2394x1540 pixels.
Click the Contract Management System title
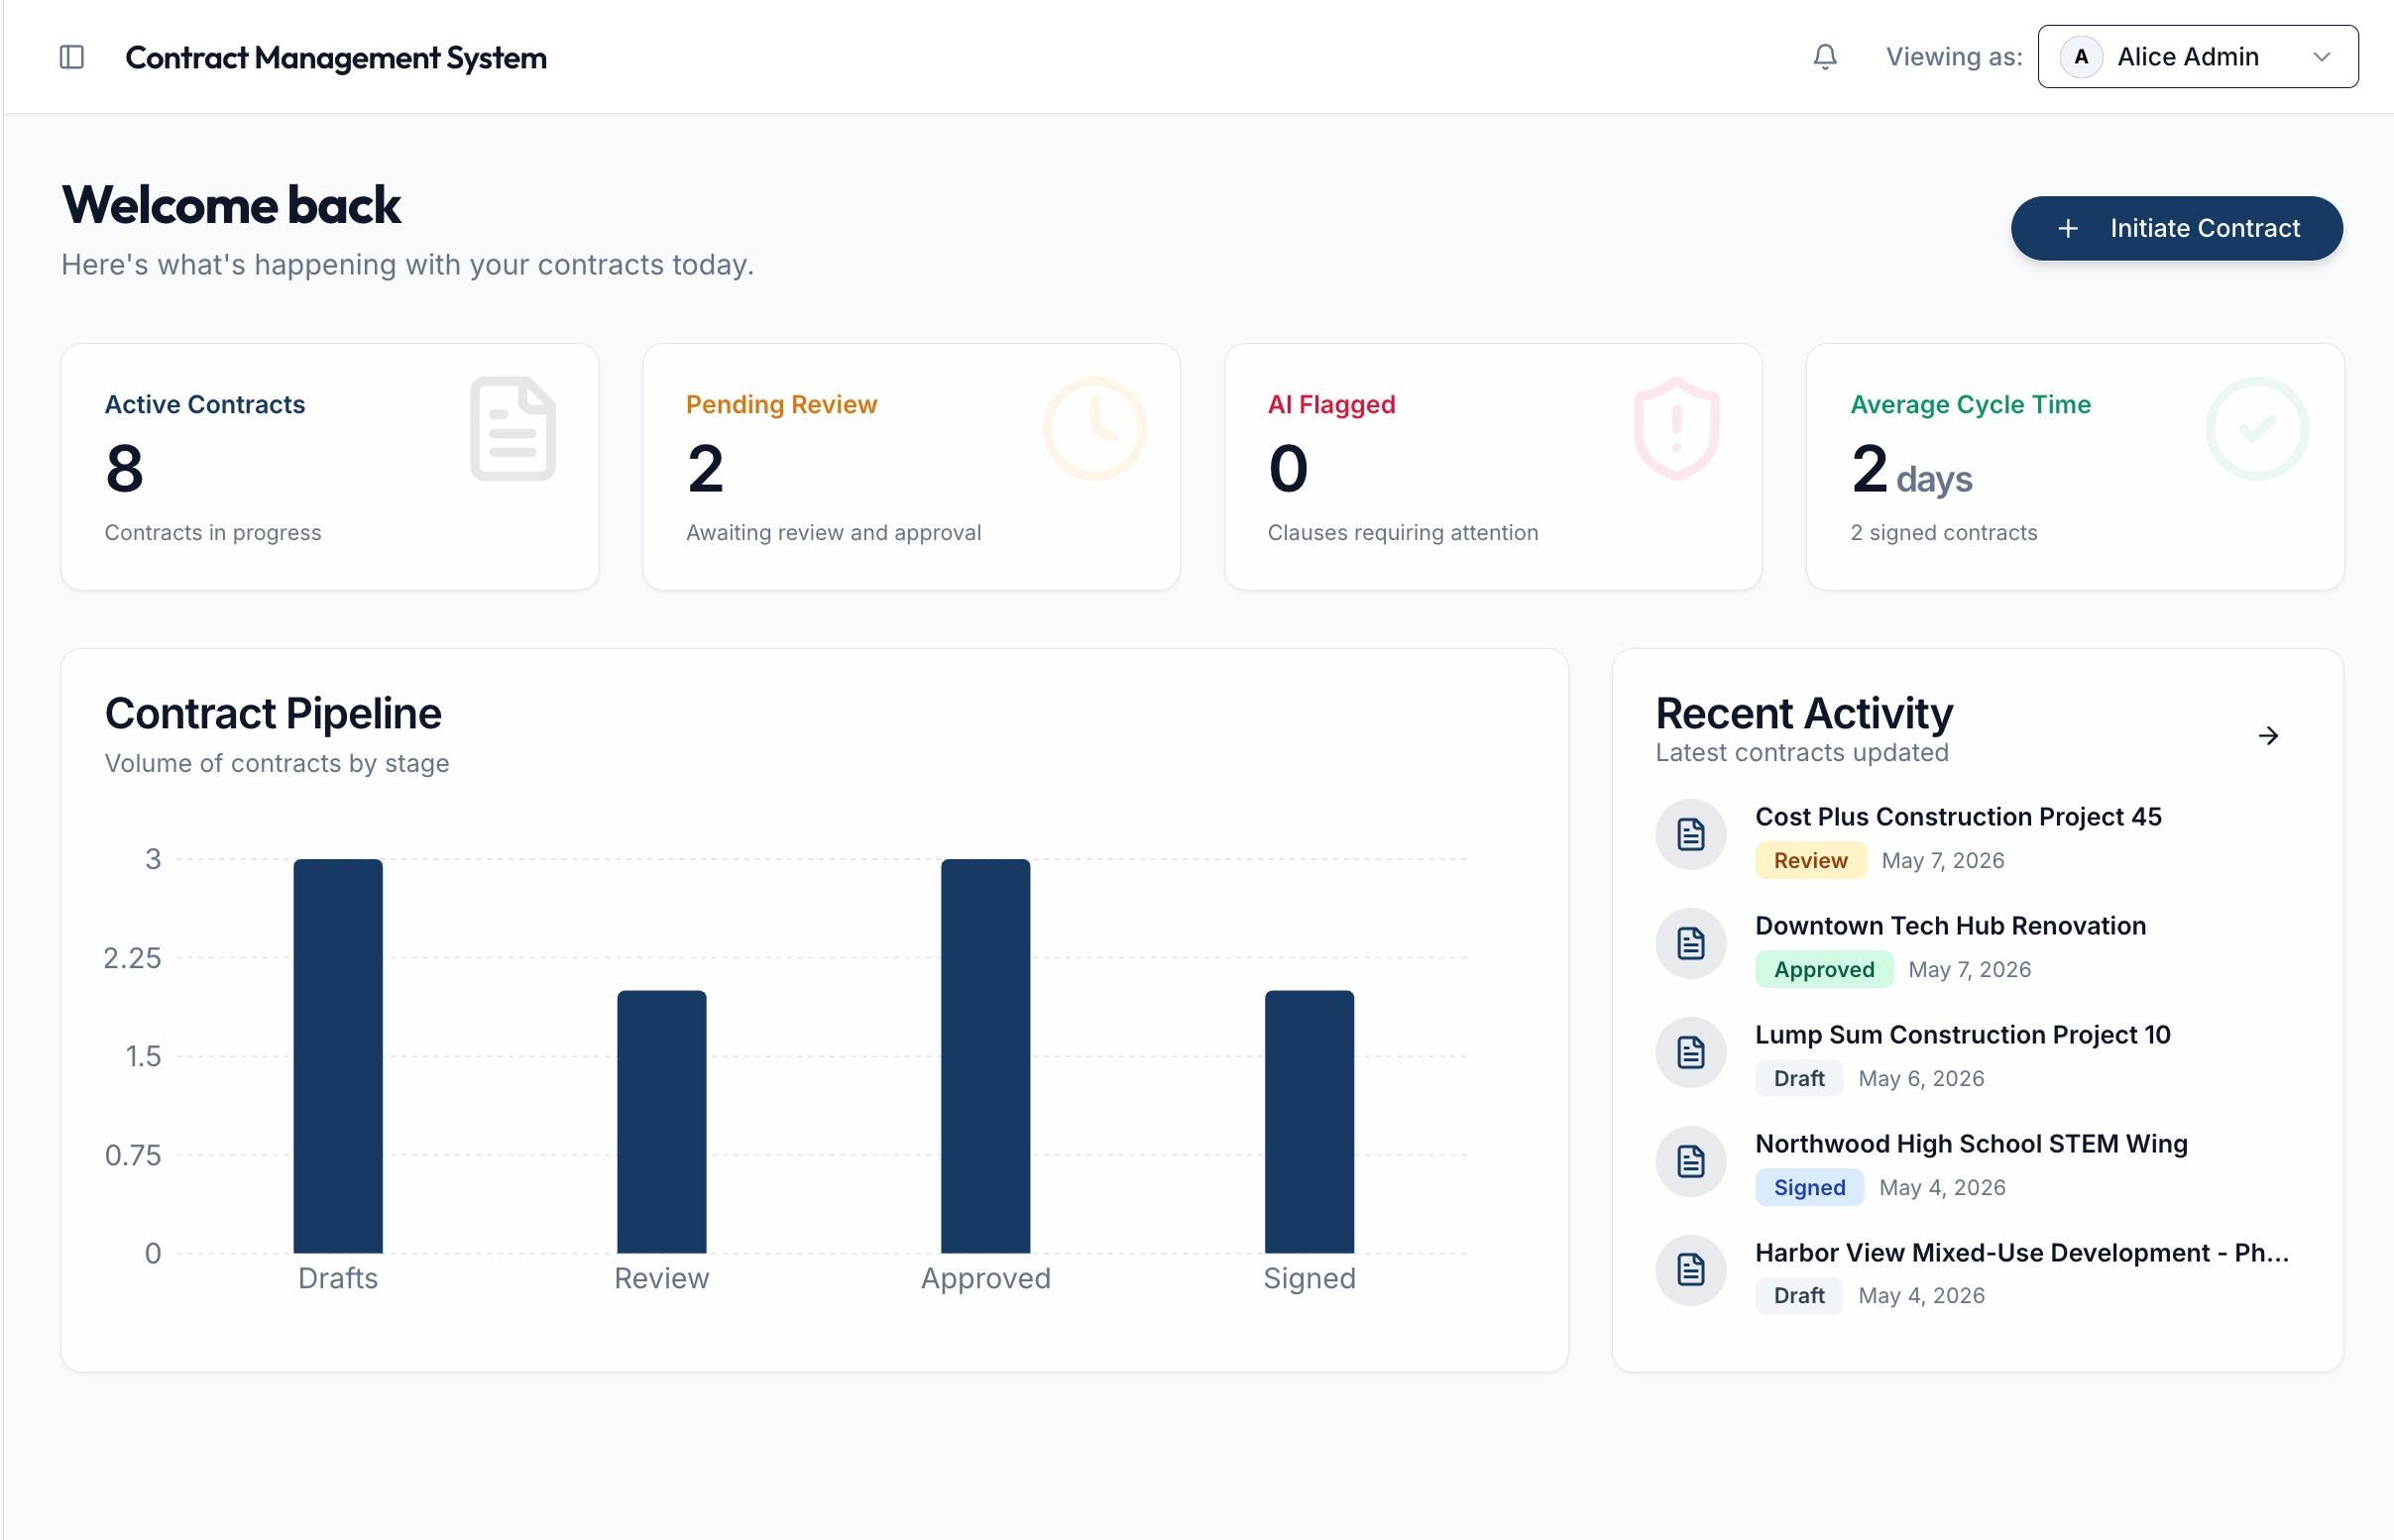coord(336,58)
